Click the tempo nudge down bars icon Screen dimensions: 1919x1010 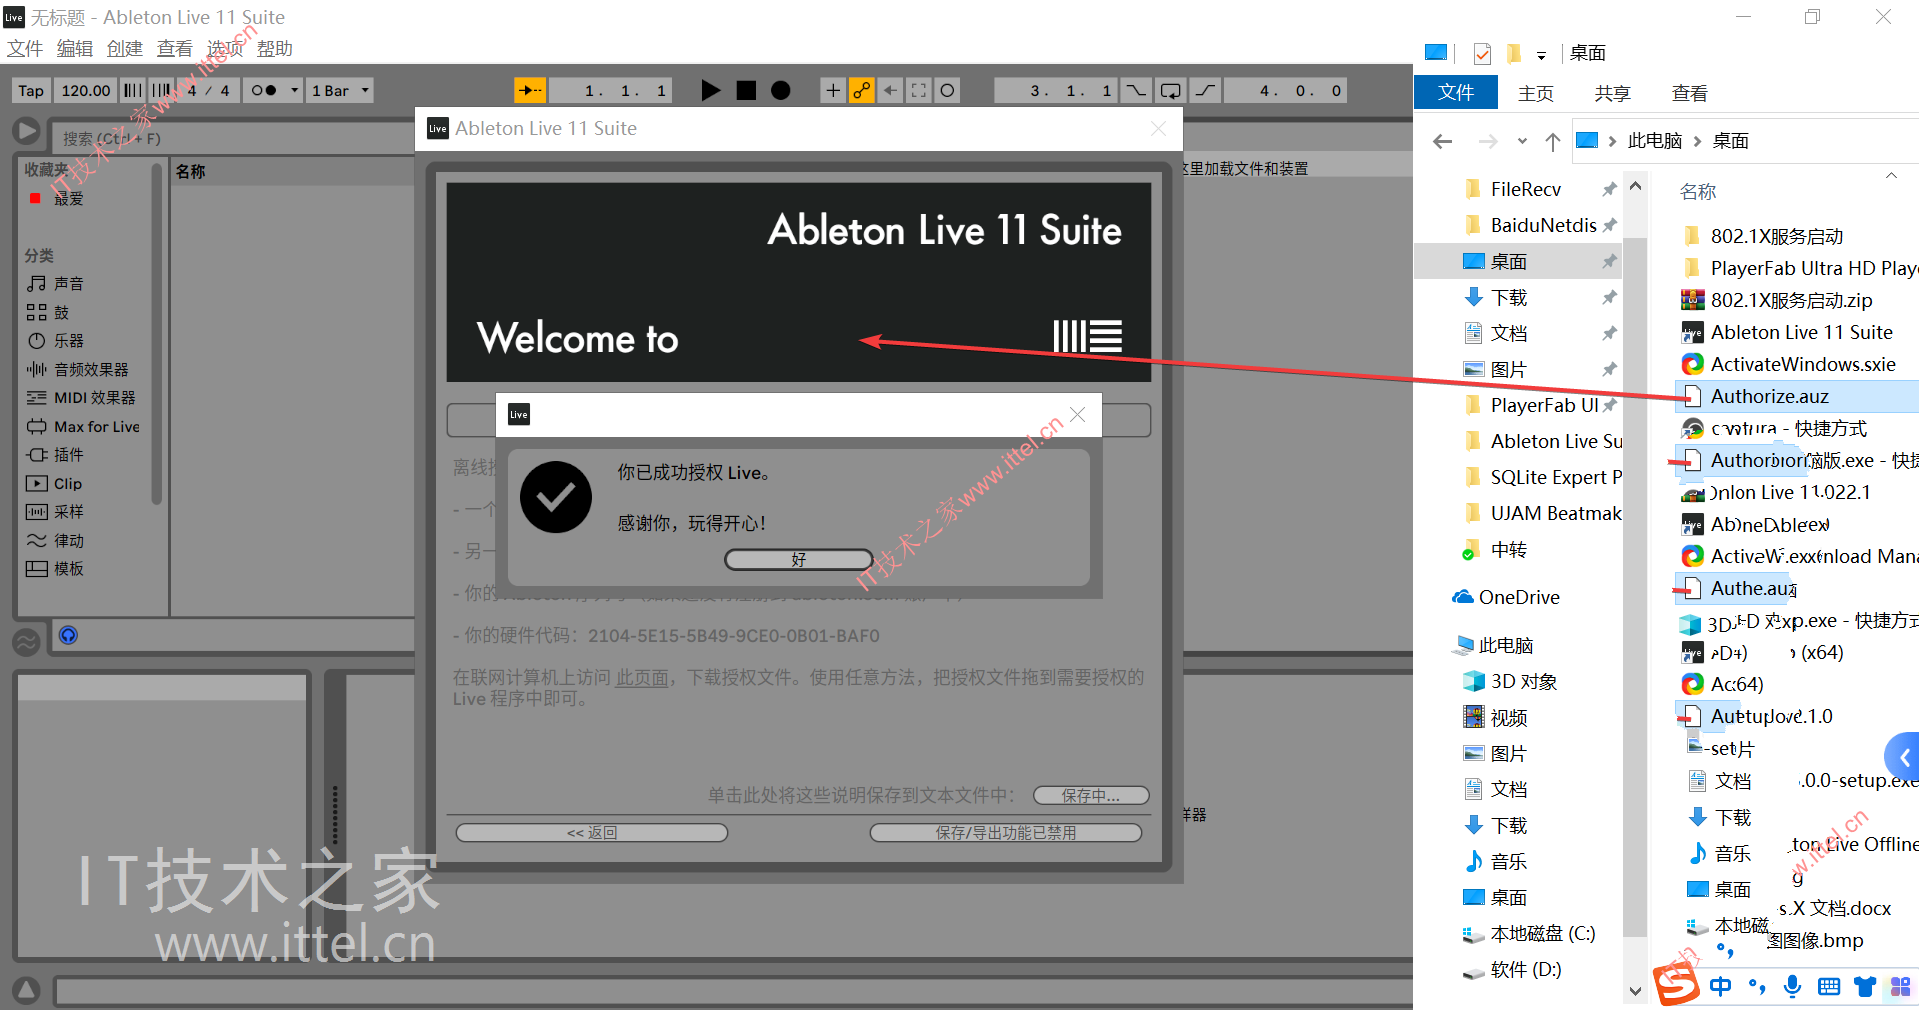click(132, 90)
